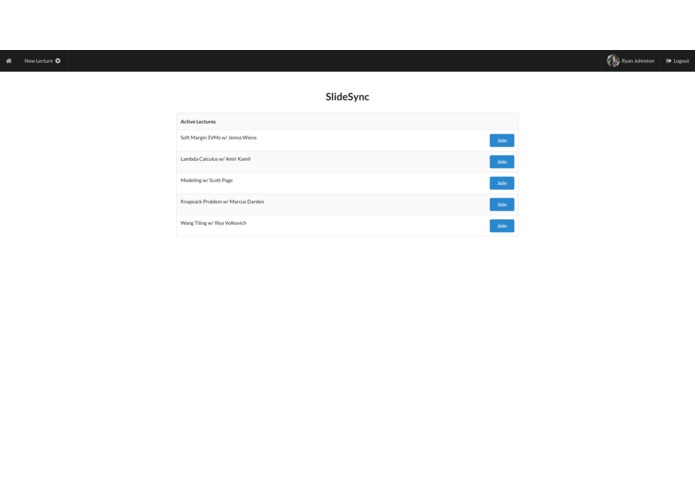695x494 pixels.
Task: Click the plus icon beside New Lecture
Action: click(x=58, y=61)
